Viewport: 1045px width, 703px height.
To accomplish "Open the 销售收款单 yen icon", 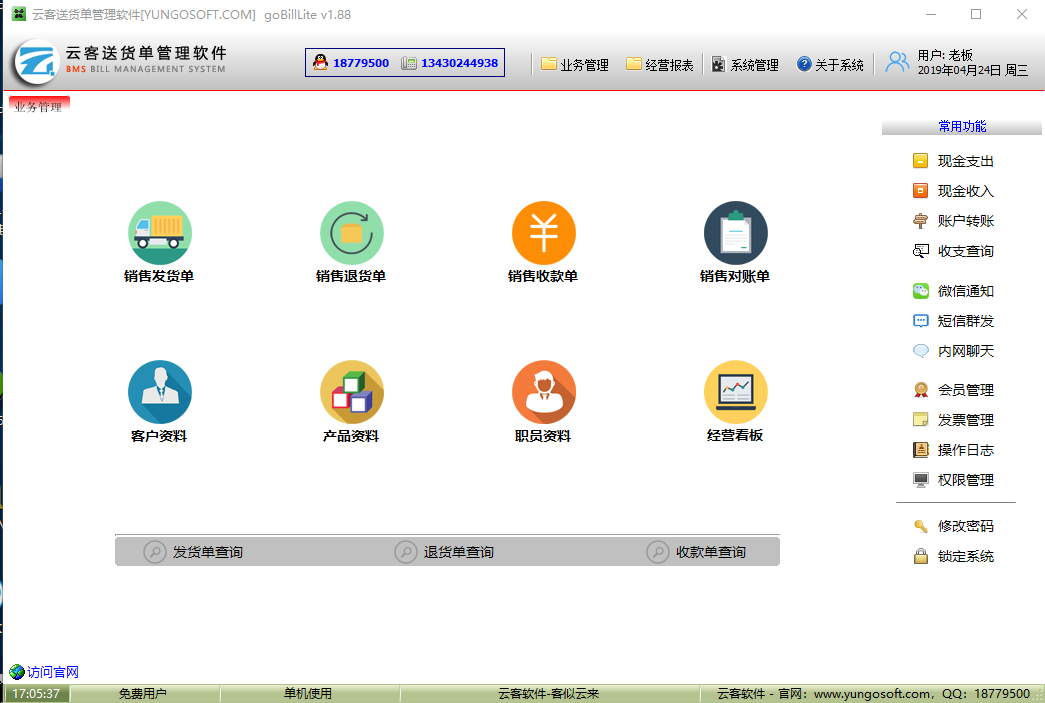I will tap(544, 233).
